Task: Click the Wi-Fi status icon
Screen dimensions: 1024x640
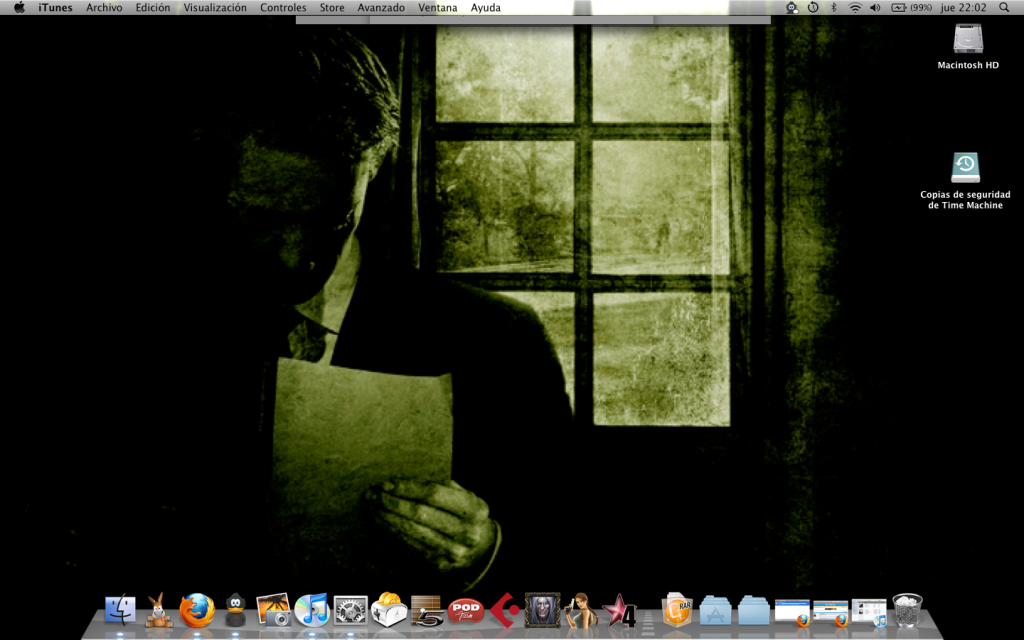Action: pos(855,7)
